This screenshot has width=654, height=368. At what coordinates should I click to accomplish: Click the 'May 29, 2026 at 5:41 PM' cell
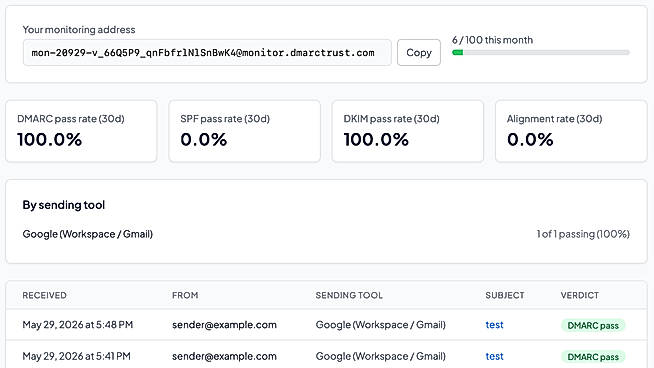coord(76,356)
